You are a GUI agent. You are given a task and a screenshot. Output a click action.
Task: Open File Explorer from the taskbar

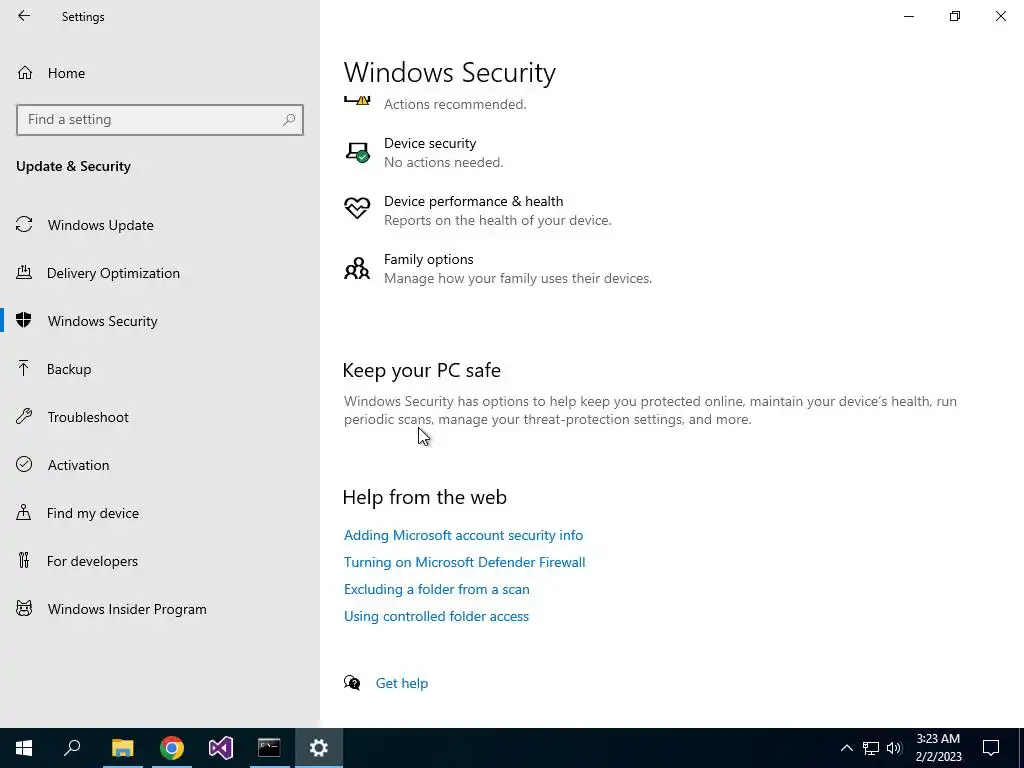[122, 748]
